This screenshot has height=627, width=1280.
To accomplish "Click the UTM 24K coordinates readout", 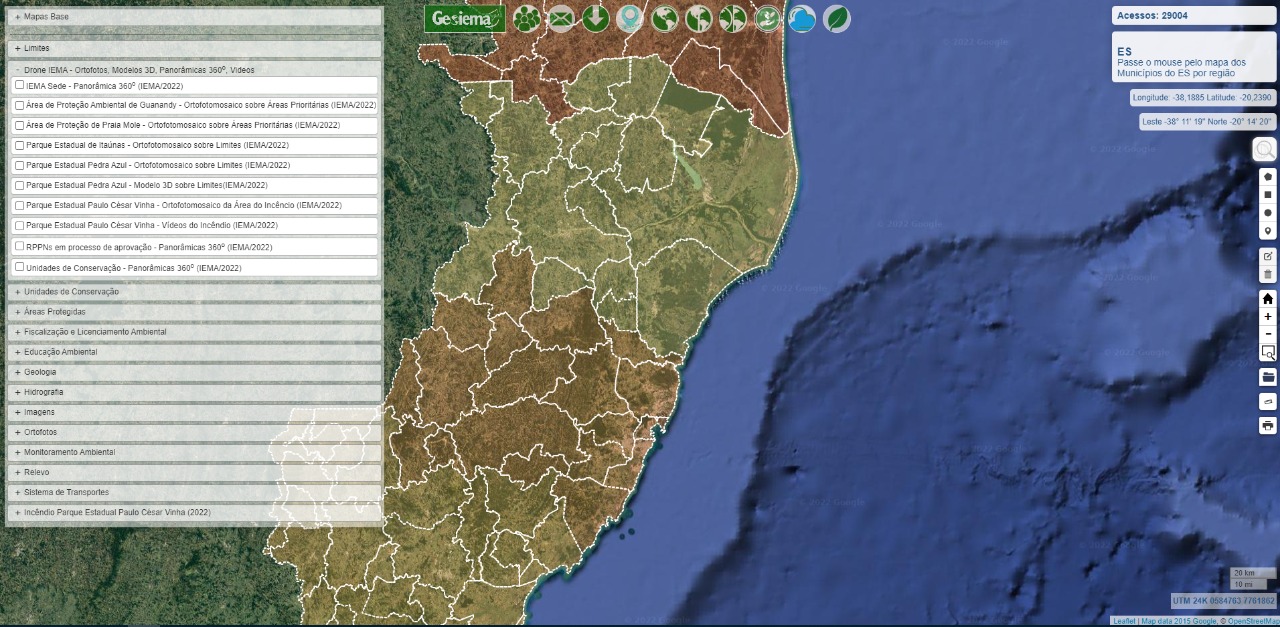I will tap(1223, 601).
